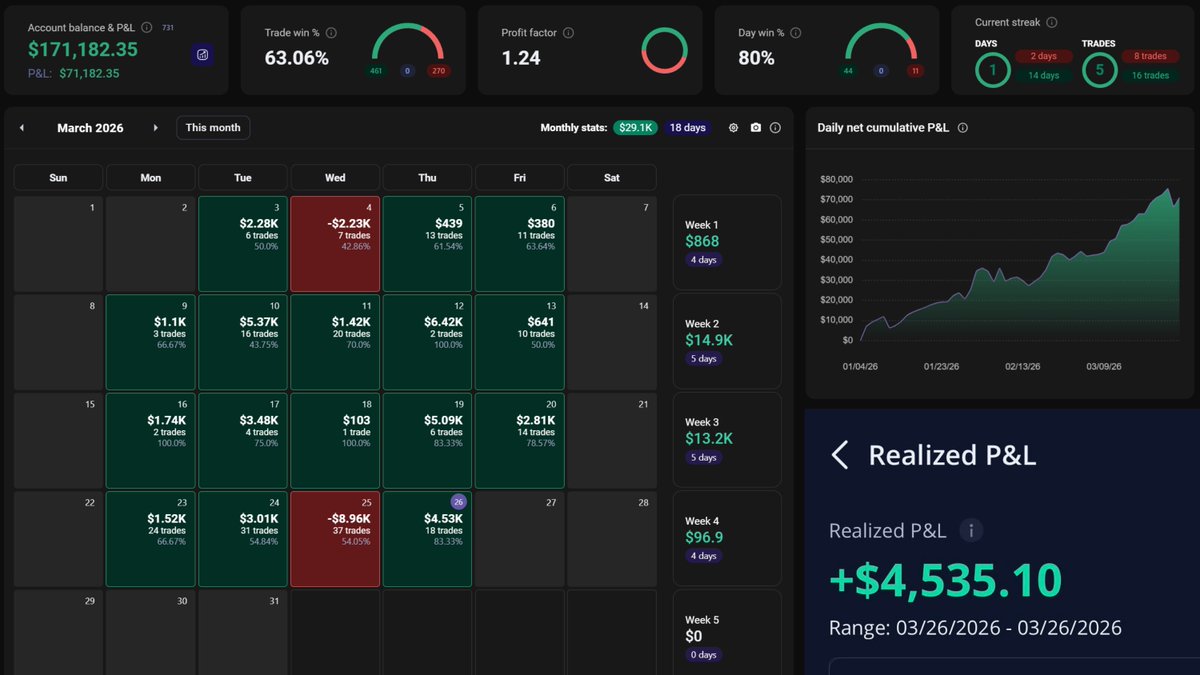Toggle the $29.1K monthly stats pill
The height and width of the screenshot is (675, 1200).
click(634, 128)
